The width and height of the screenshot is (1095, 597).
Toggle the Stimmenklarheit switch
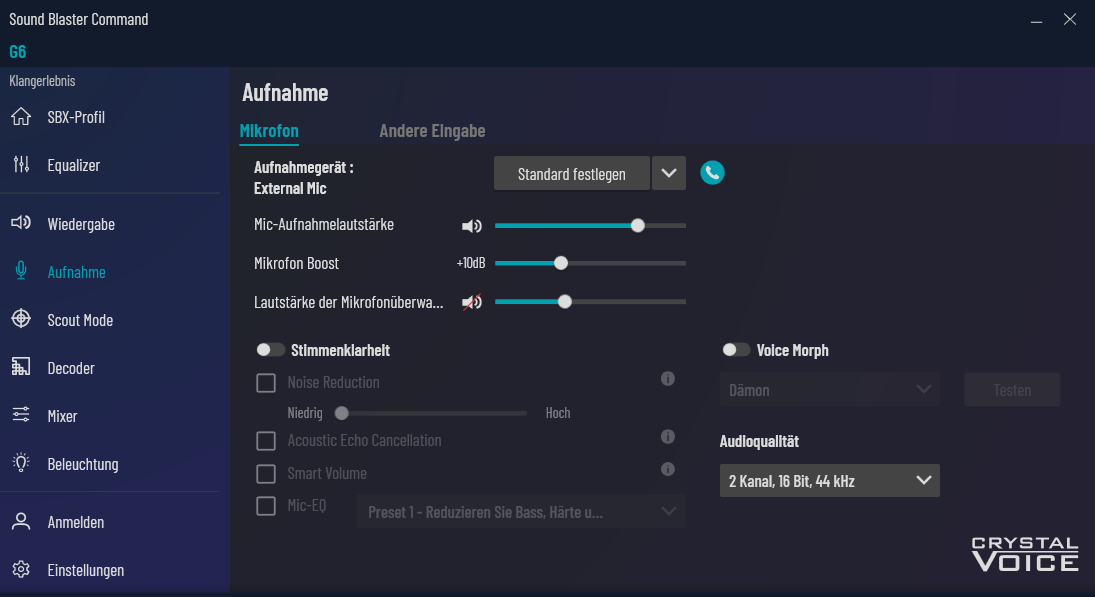[x=270, y=349]
